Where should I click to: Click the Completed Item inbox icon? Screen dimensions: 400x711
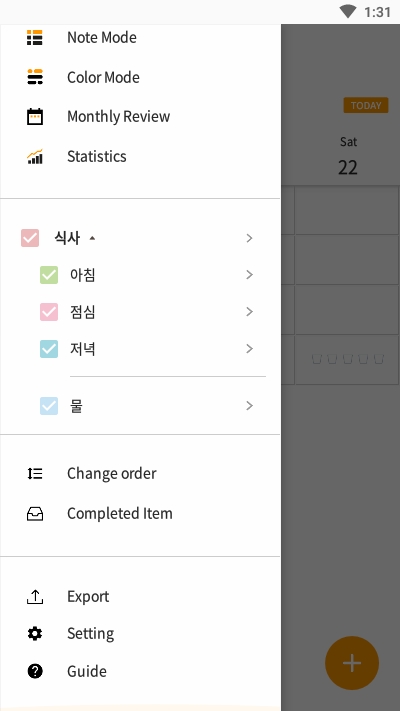click(x=34, y=513)
